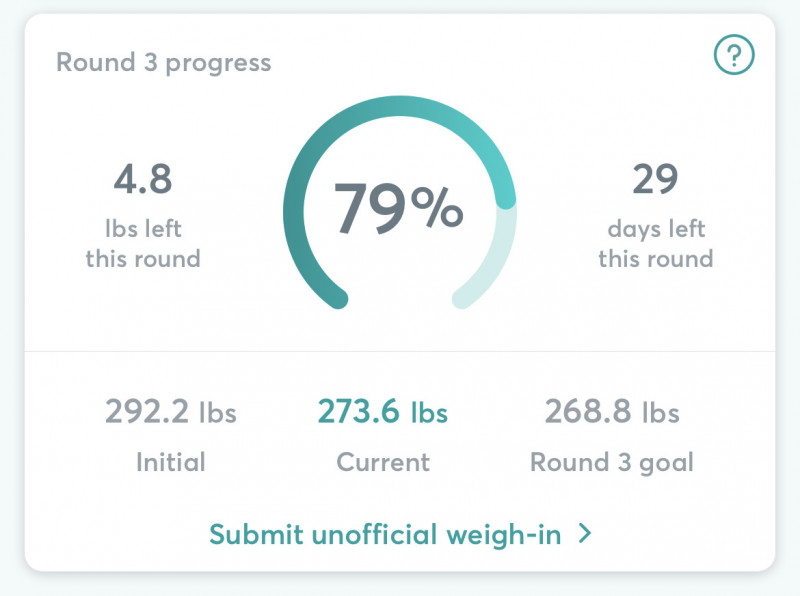Tap the Current label
Screen dimensions: 800x596
tap(383, 462)
